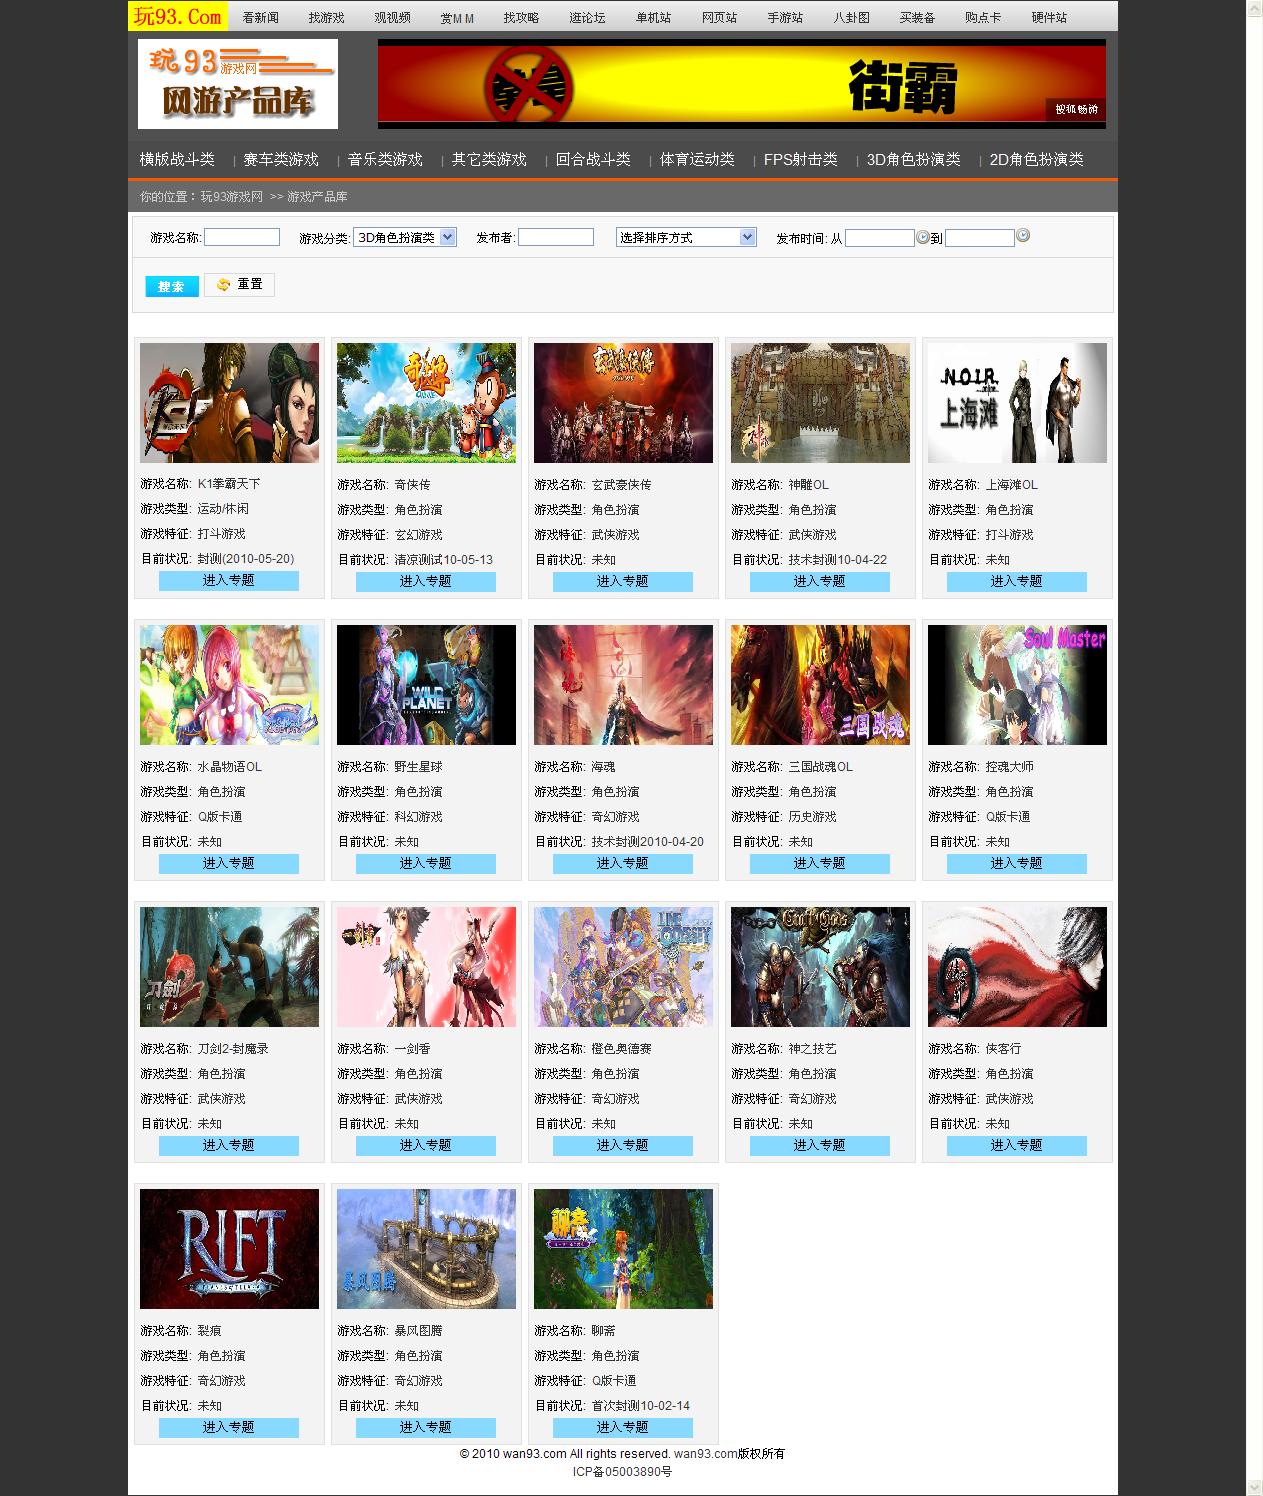Click the 玩93.Com yellow site logo
1263x1496 pixels.
point(178,16)
